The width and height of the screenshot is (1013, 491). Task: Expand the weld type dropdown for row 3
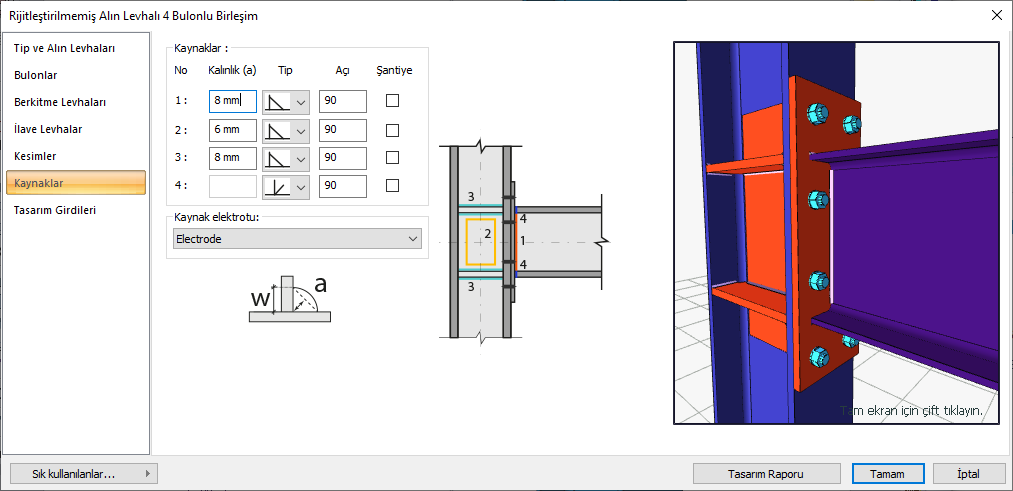click(x=300, y=158)
